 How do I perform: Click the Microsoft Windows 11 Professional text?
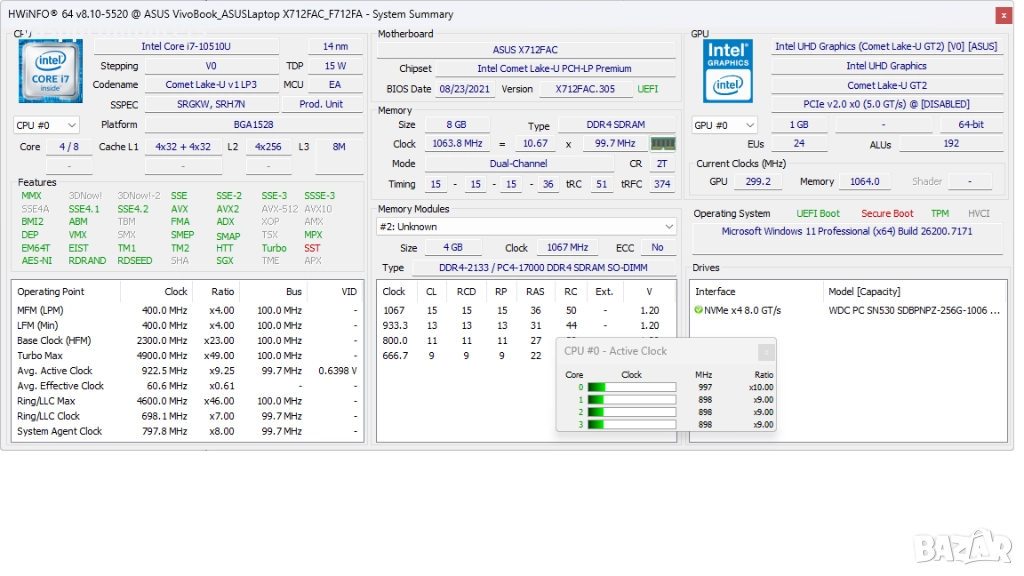click(846, 231)
